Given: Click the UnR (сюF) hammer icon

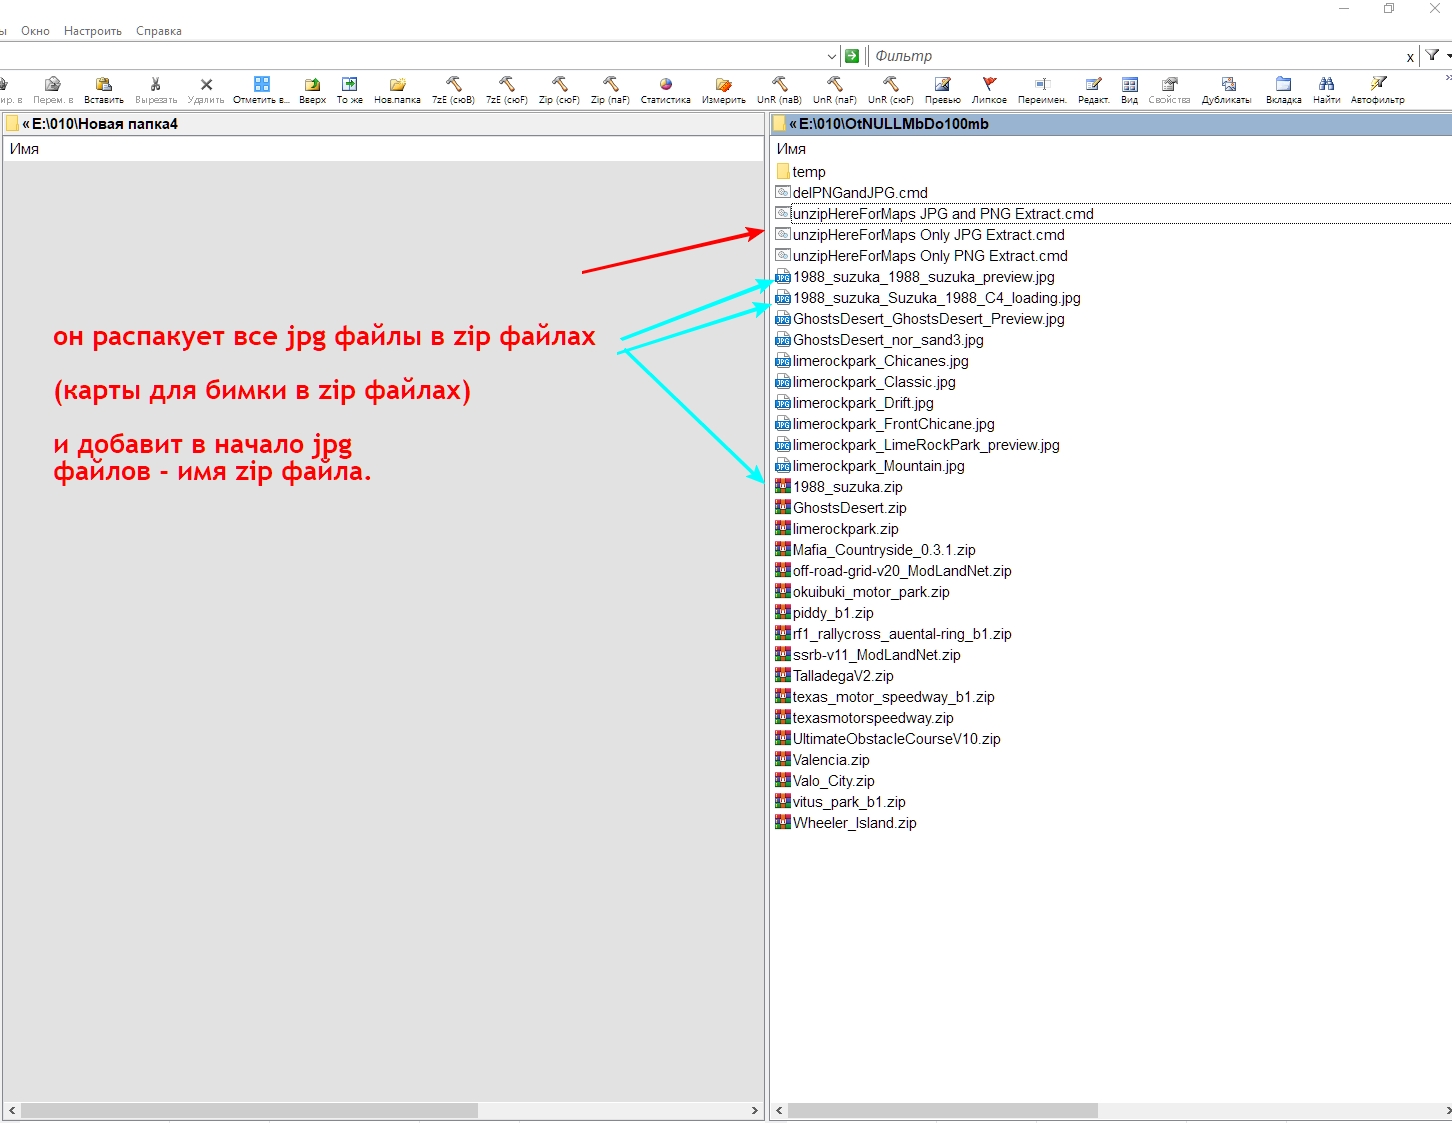Looking at the screenshot, I should 890,84.
